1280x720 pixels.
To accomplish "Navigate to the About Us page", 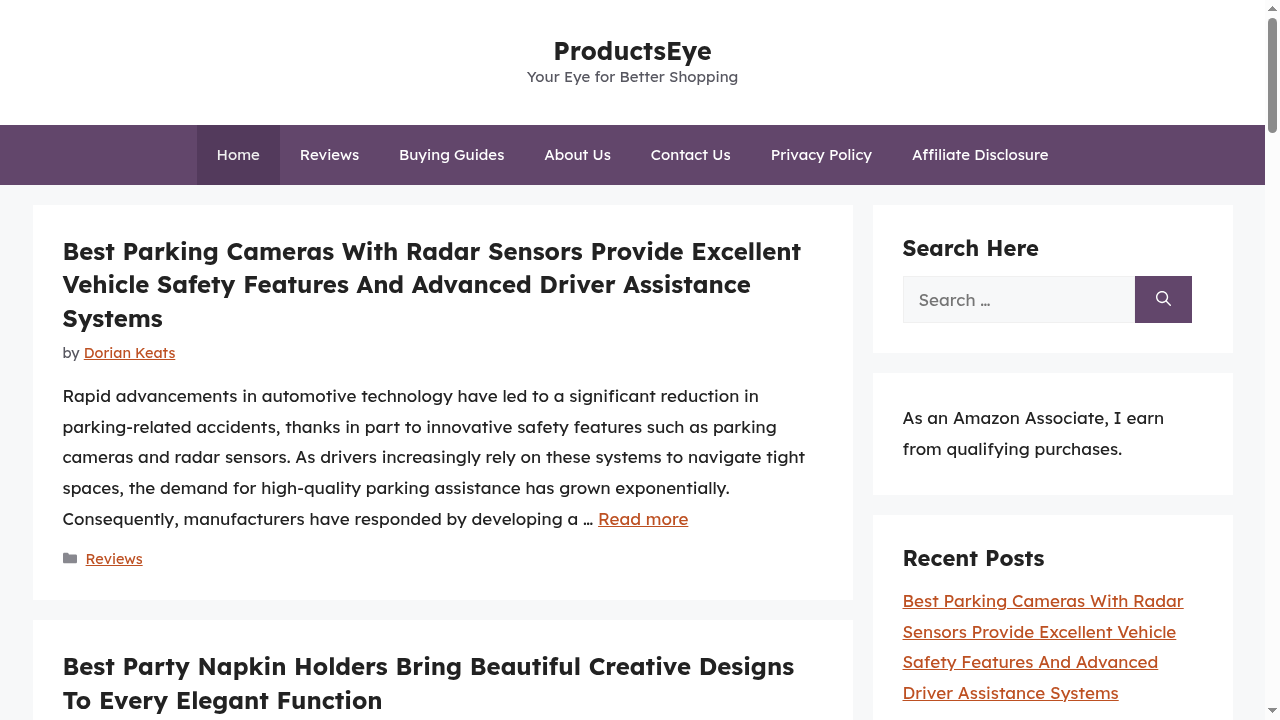I will 577,155.
